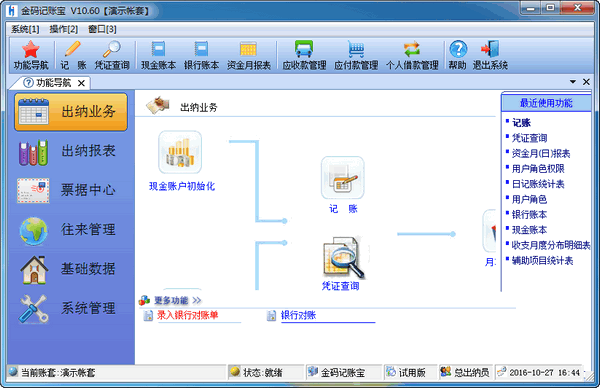Close the 功能导航 tab with its X
Viewport: 600px width, 388px height.
(x=81, y=83)
